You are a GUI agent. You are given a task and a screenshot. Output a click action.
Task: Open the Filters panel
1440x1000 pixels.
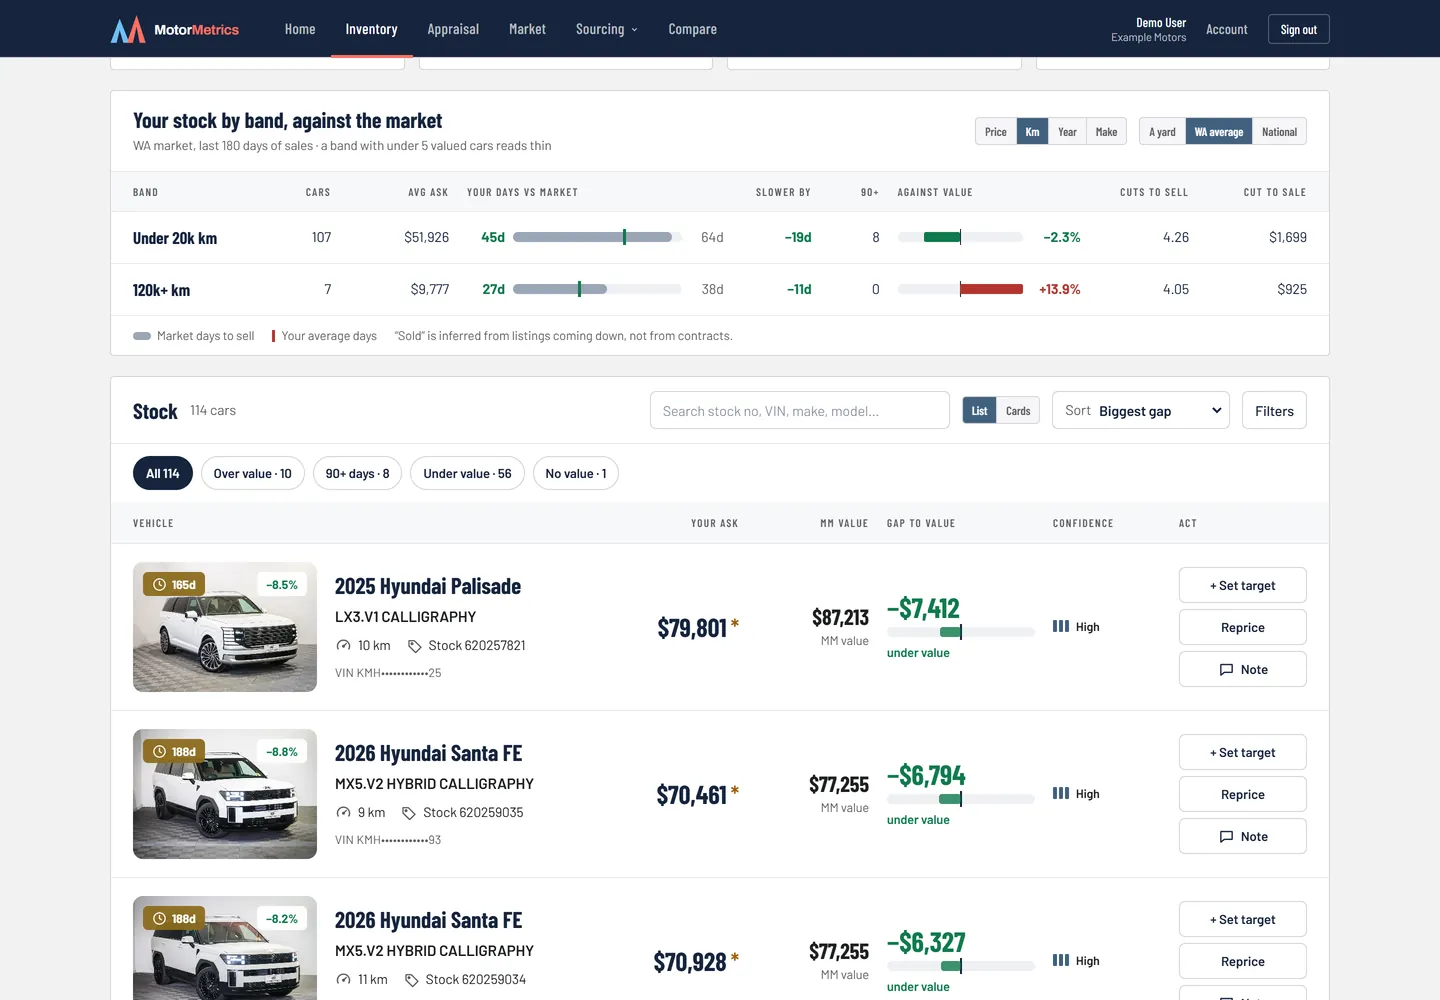tap(1274, 411)
